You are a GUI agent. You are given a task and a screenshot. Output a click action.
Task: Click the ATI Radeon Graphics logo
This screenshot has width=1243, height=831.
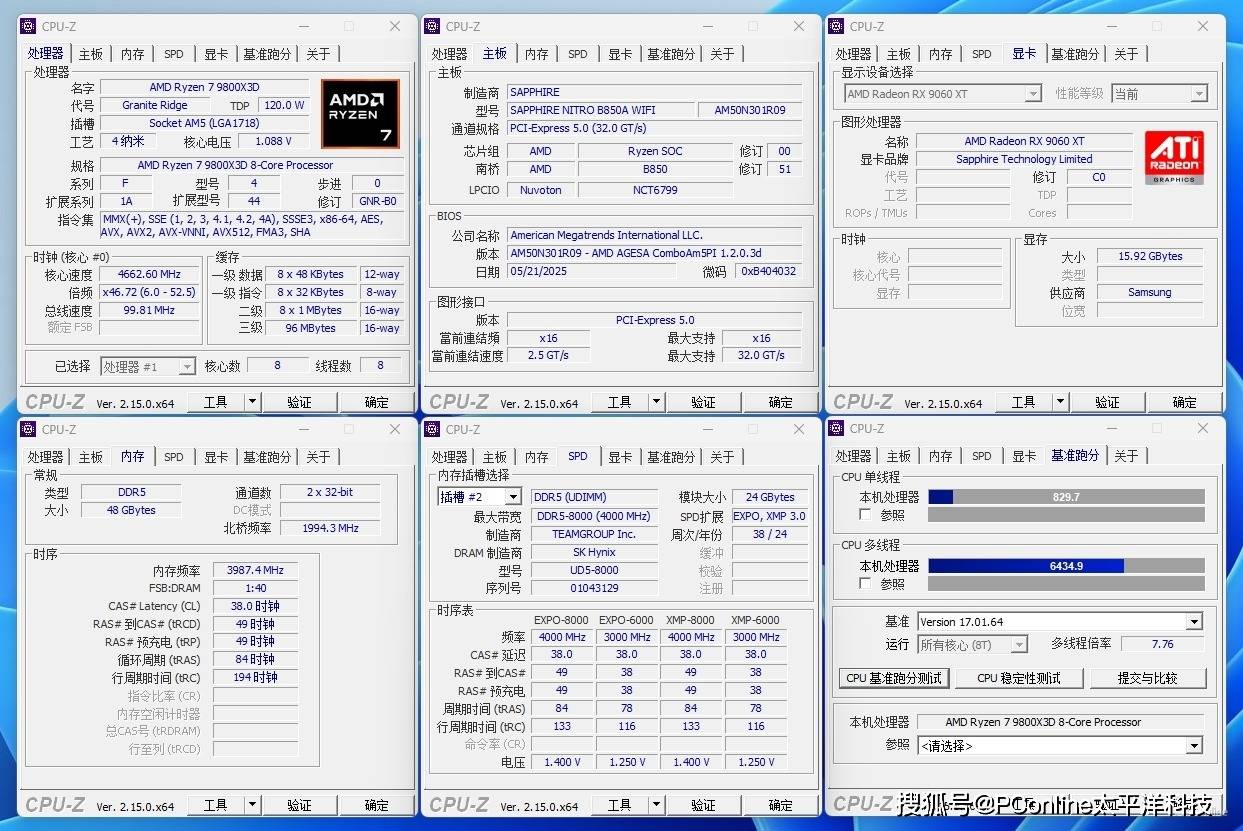[x=1174, y=158]
